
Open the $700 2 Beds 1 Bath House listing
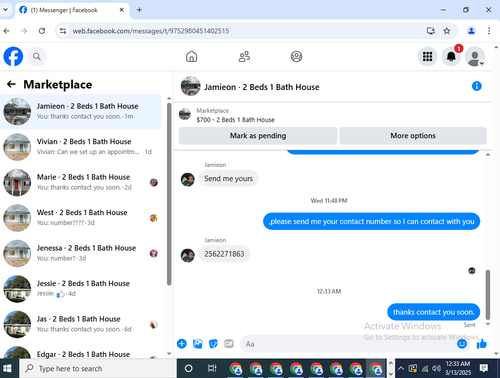235,120
